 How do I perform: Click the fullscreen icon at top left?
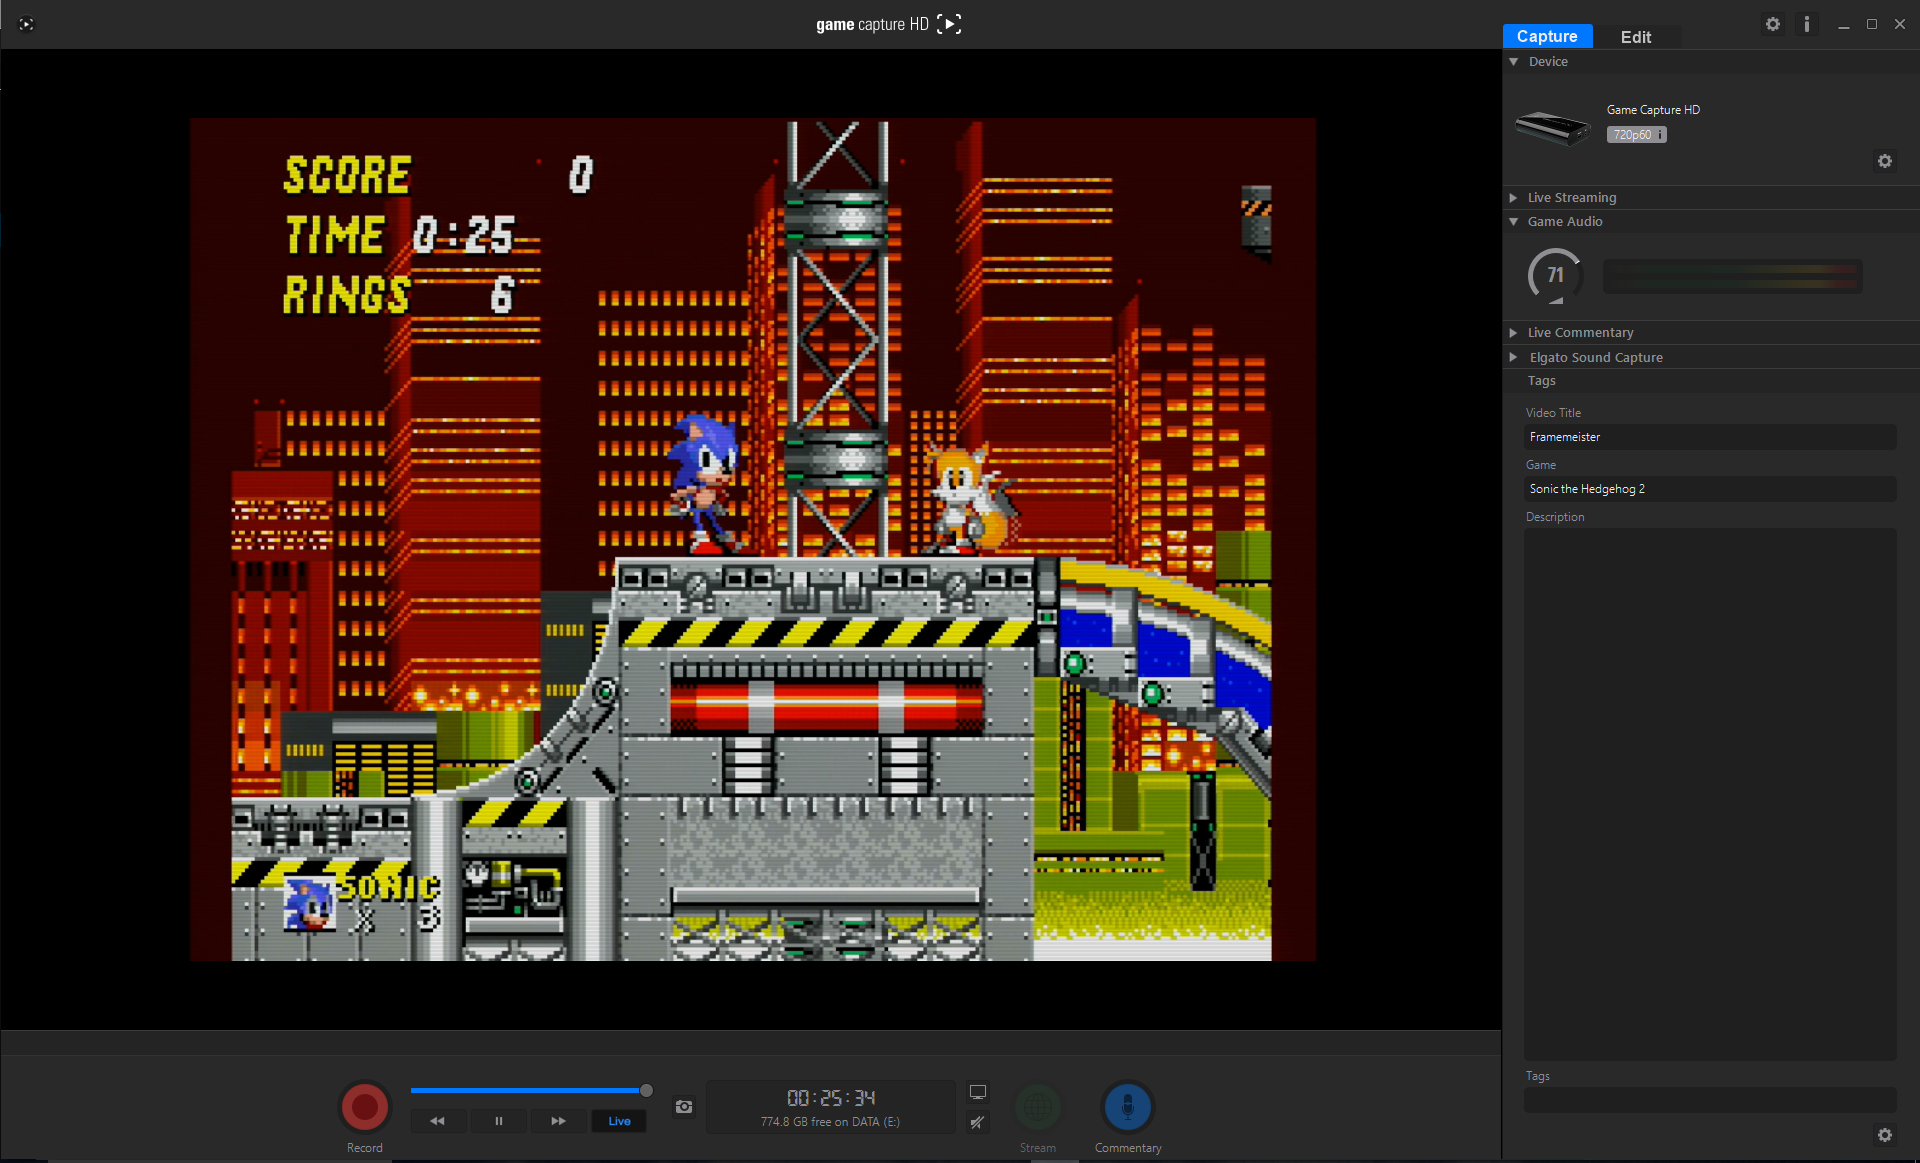pyautogui.click(x=27, y=24)
